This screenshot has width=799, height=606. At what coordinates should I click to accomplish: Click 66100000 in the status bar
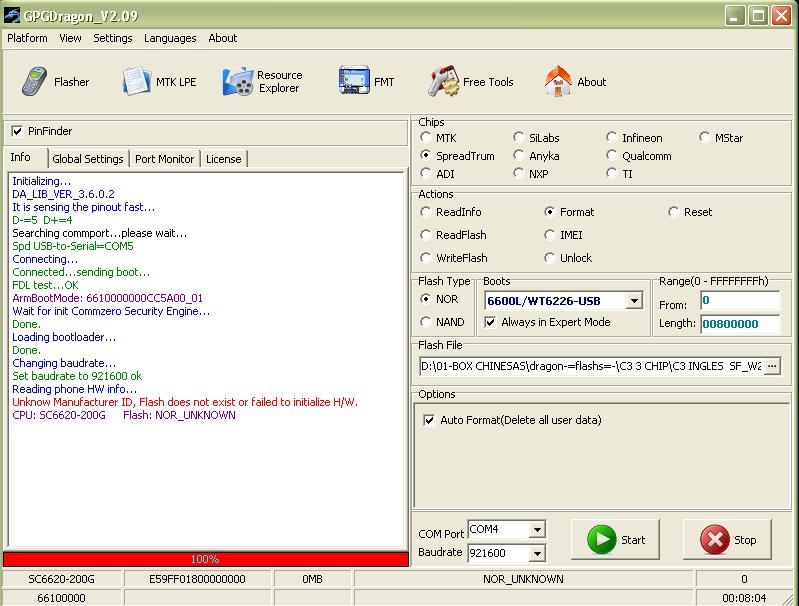coord(61,598)
